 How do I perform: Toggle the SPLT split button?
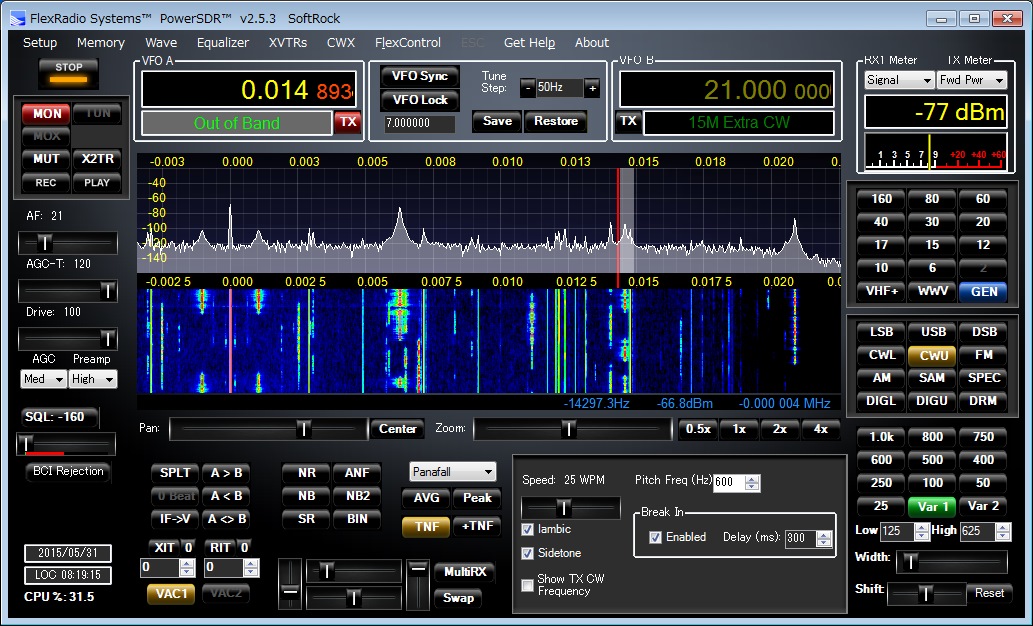click(x=175, y=473)
